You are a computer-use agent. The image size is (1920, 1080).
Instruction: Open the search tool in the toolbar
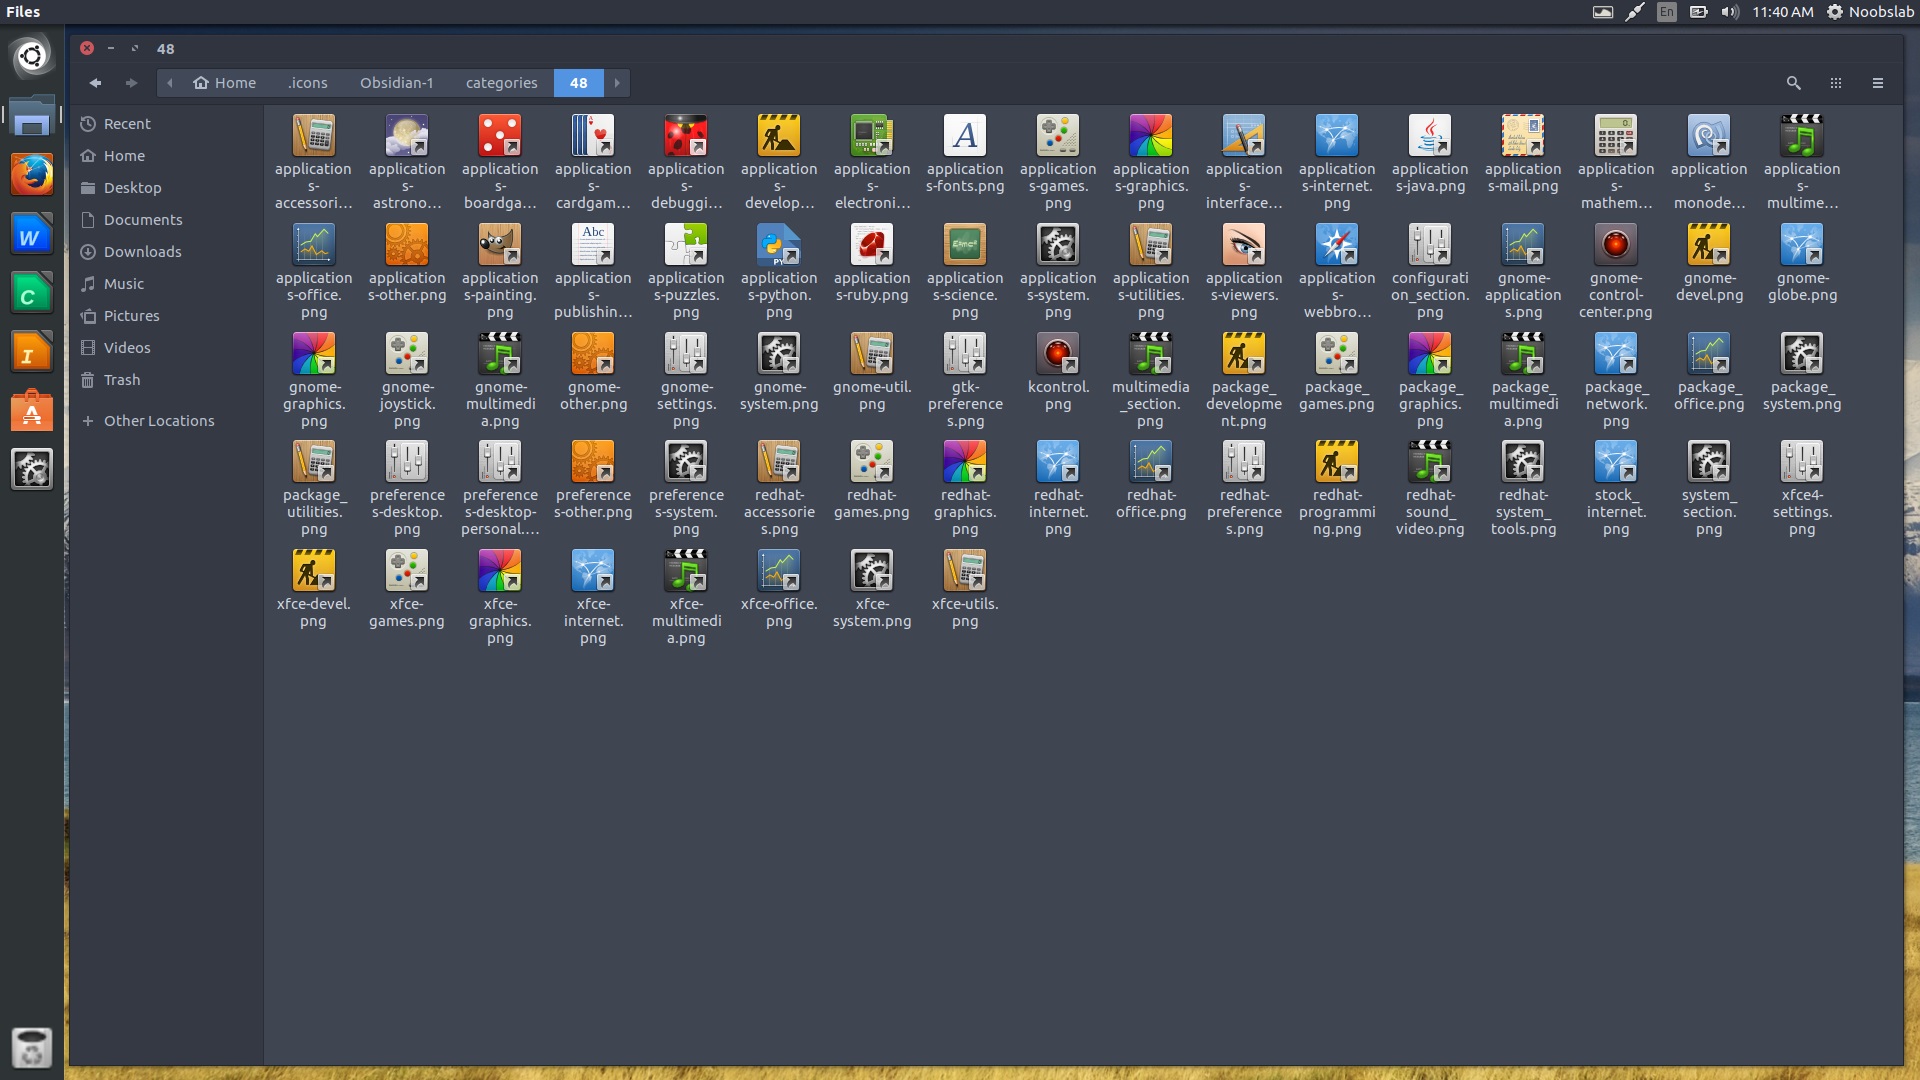[x=1795, y=83]
